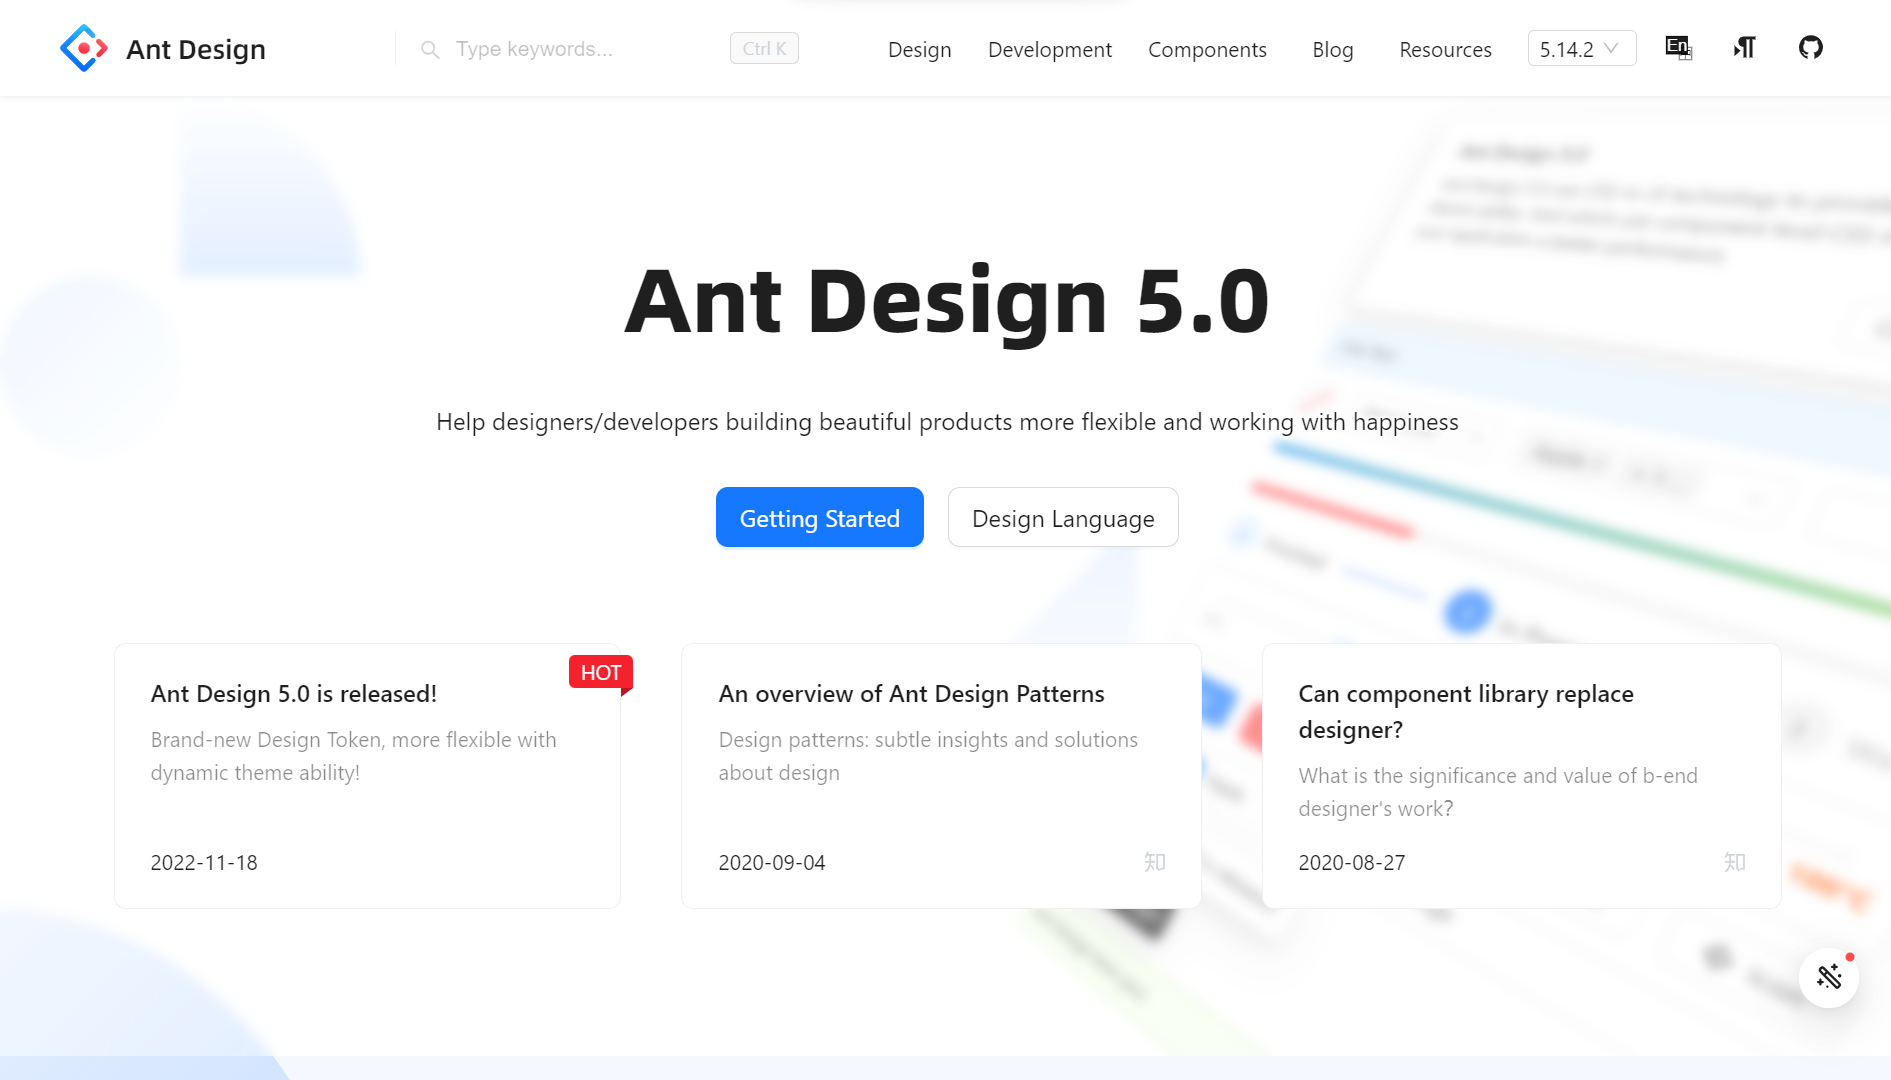Open the theme editor floating button
The width and height of the screenshot is (1891, 1080).
coord(1829,977)
